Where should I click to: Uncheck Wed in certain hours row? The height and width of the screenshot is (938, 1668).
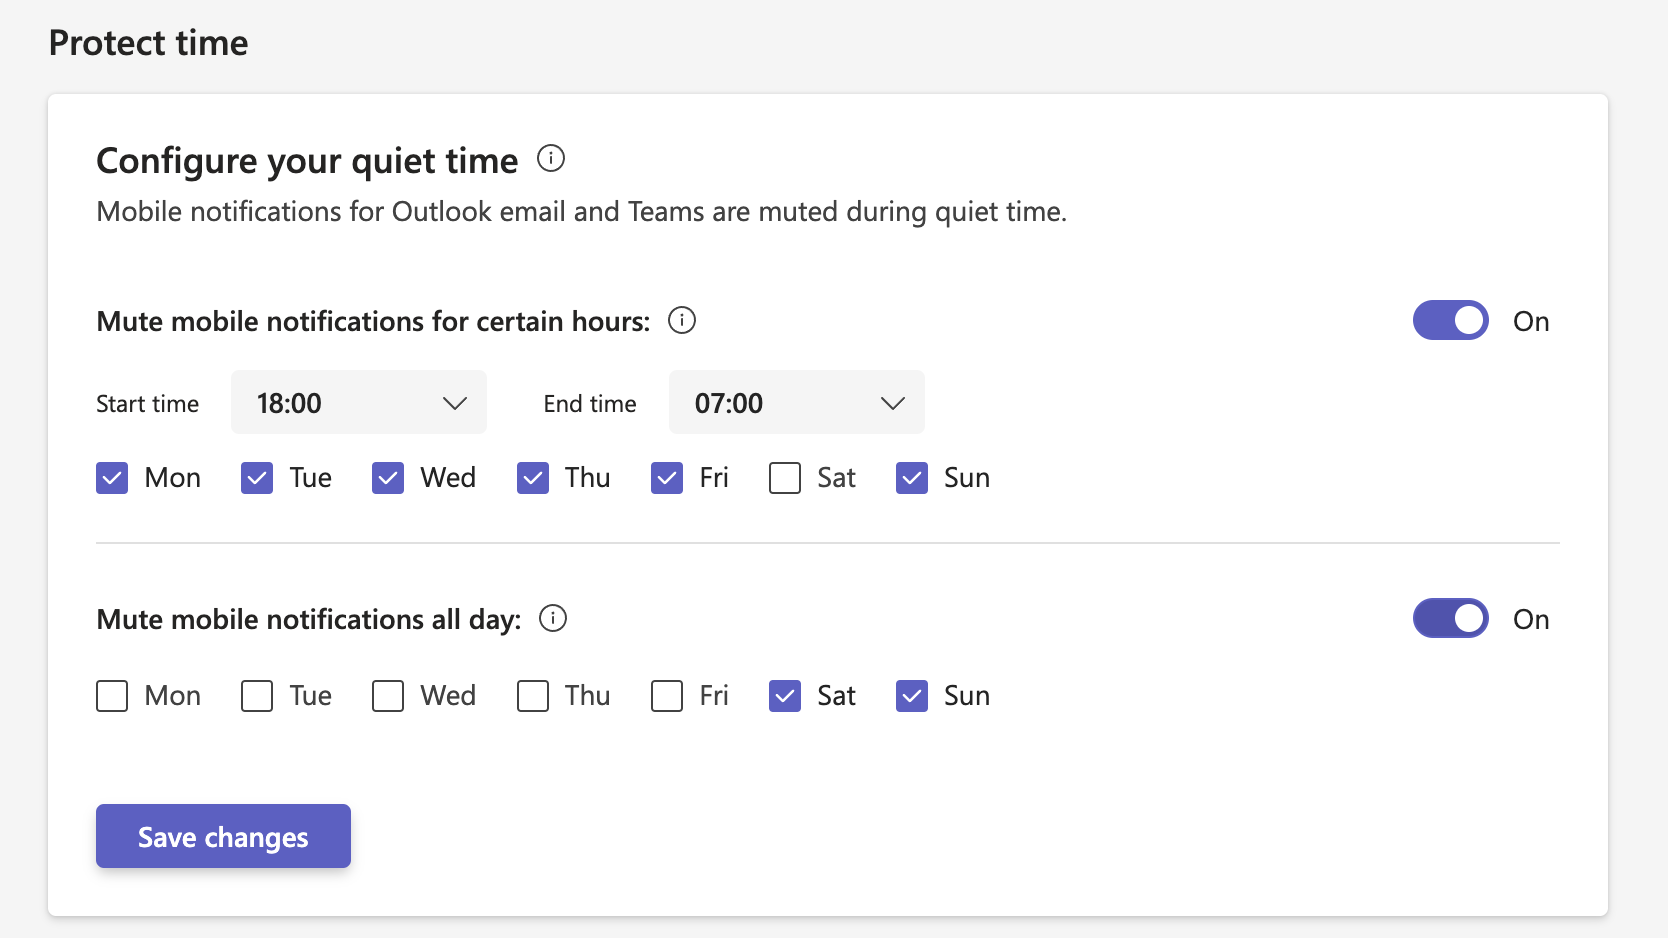[x=388, y=478]
